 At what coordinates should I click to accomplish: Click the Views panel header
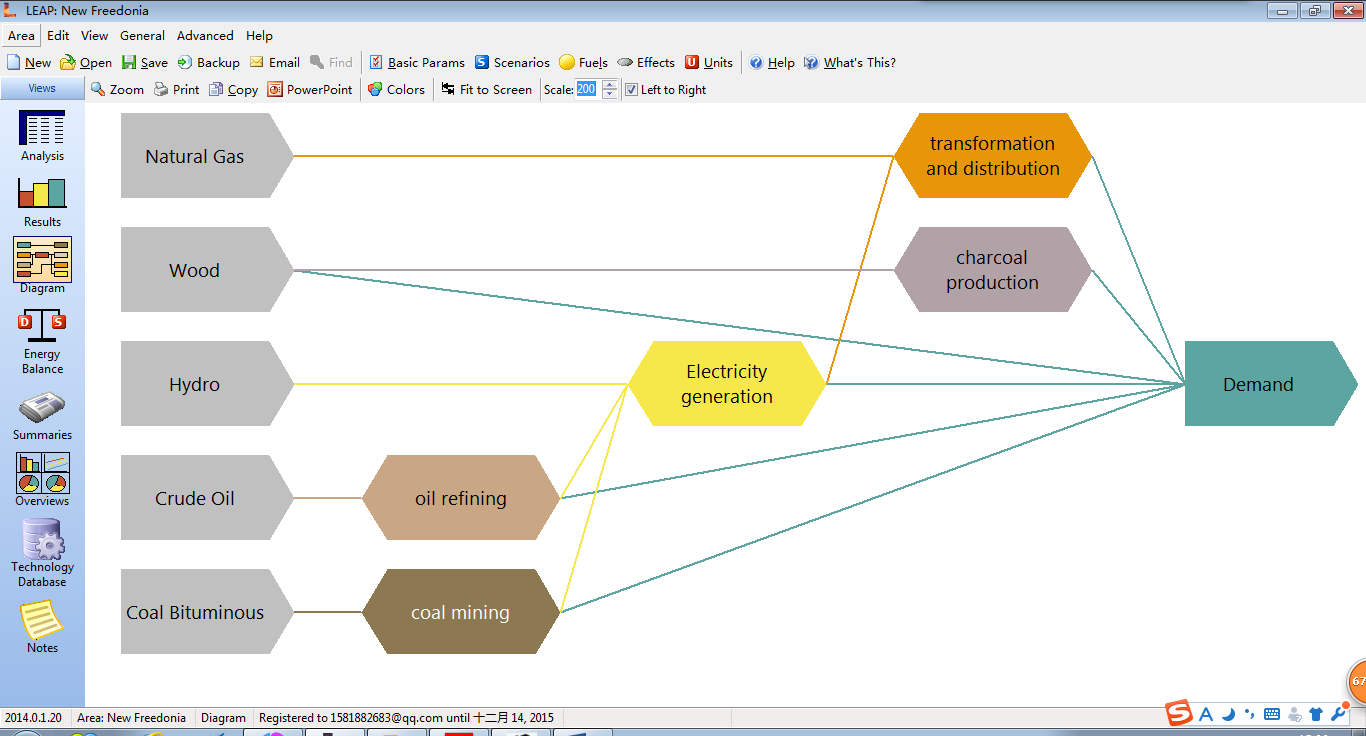42,88
